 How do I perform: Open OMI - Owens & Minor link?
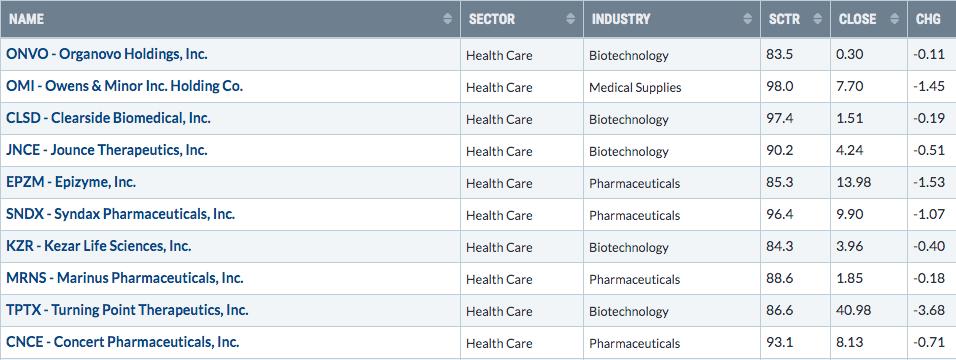click(x=124, y=86)
